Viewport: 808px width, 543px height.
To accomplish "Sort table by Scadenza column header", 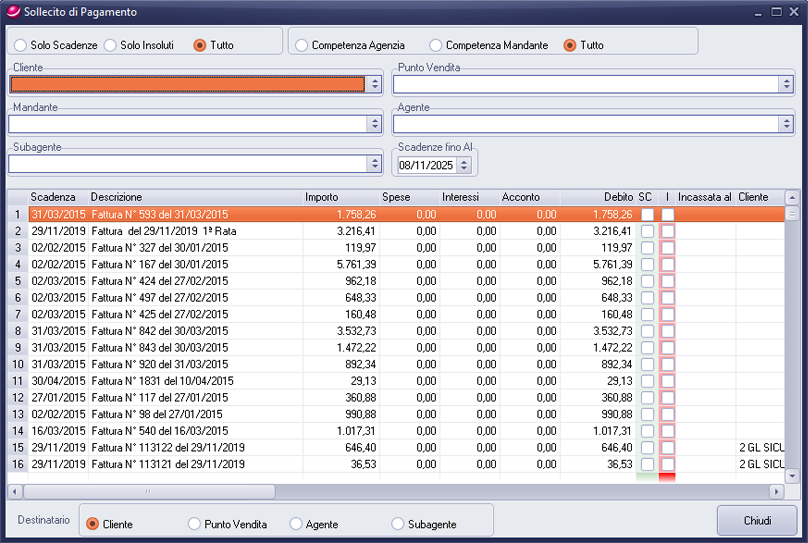I will 52,197.
